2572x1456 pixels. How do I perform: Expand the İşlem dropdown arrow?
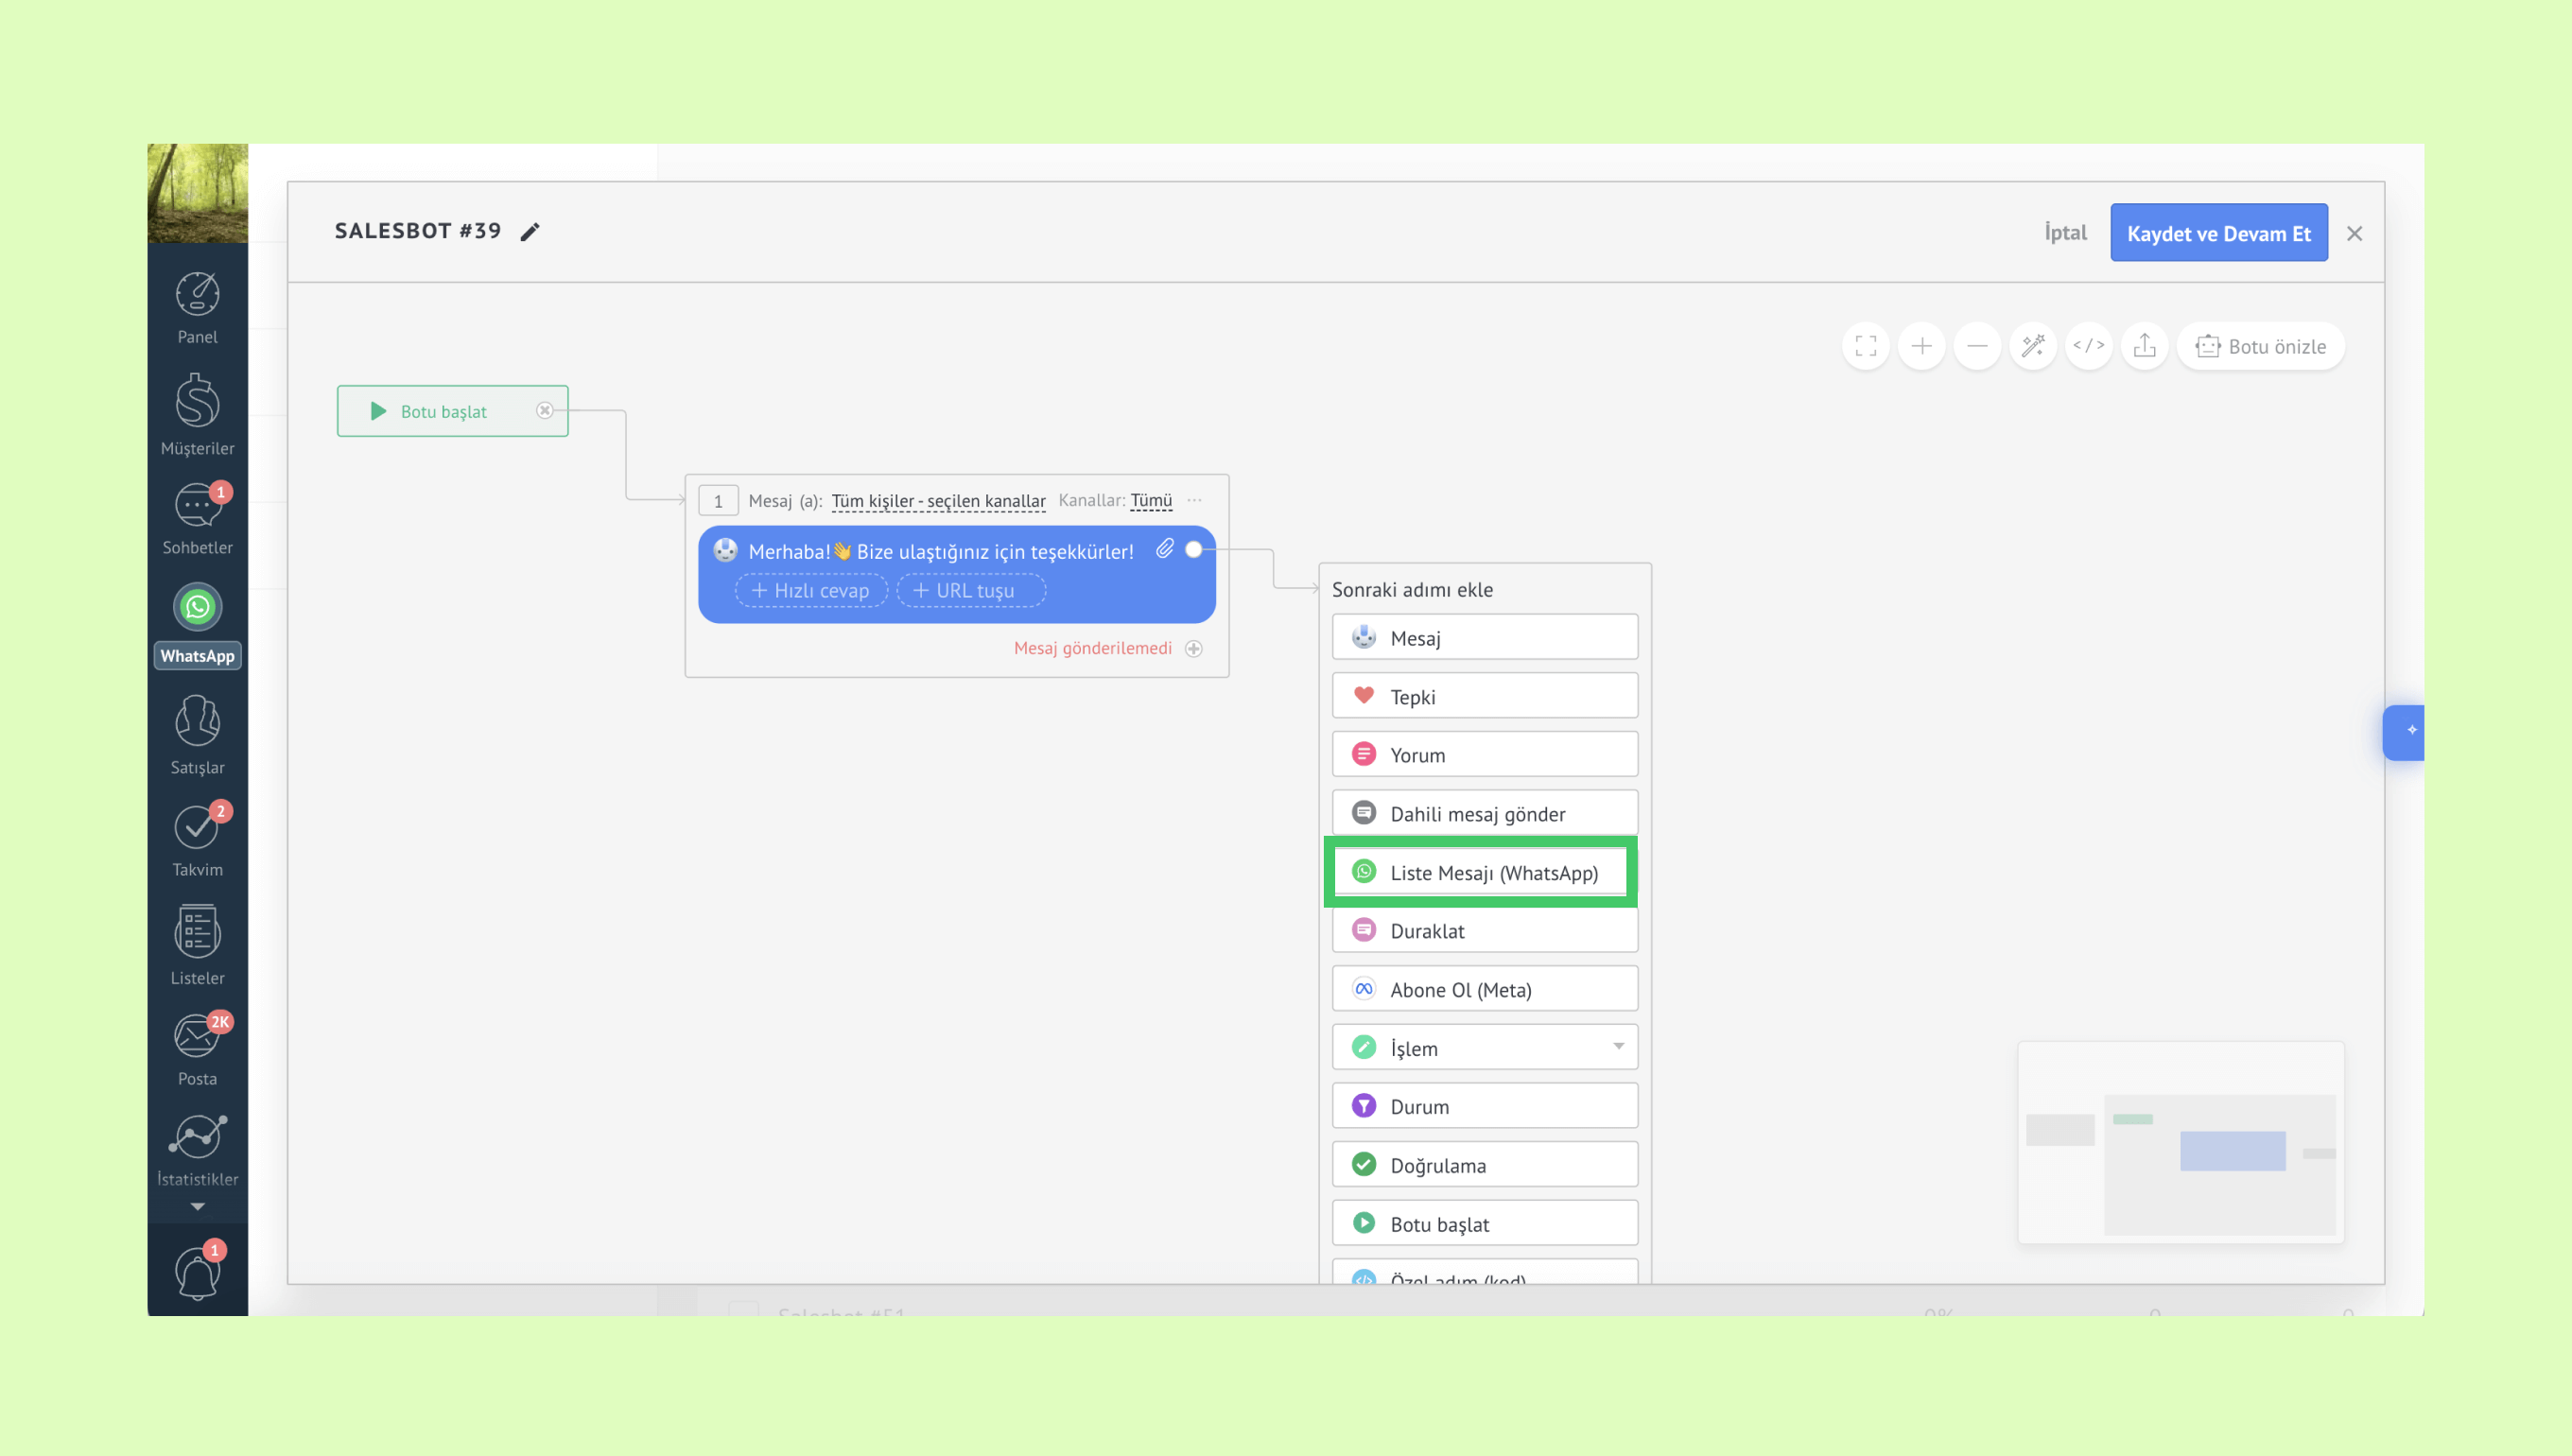(1618, 1047)
